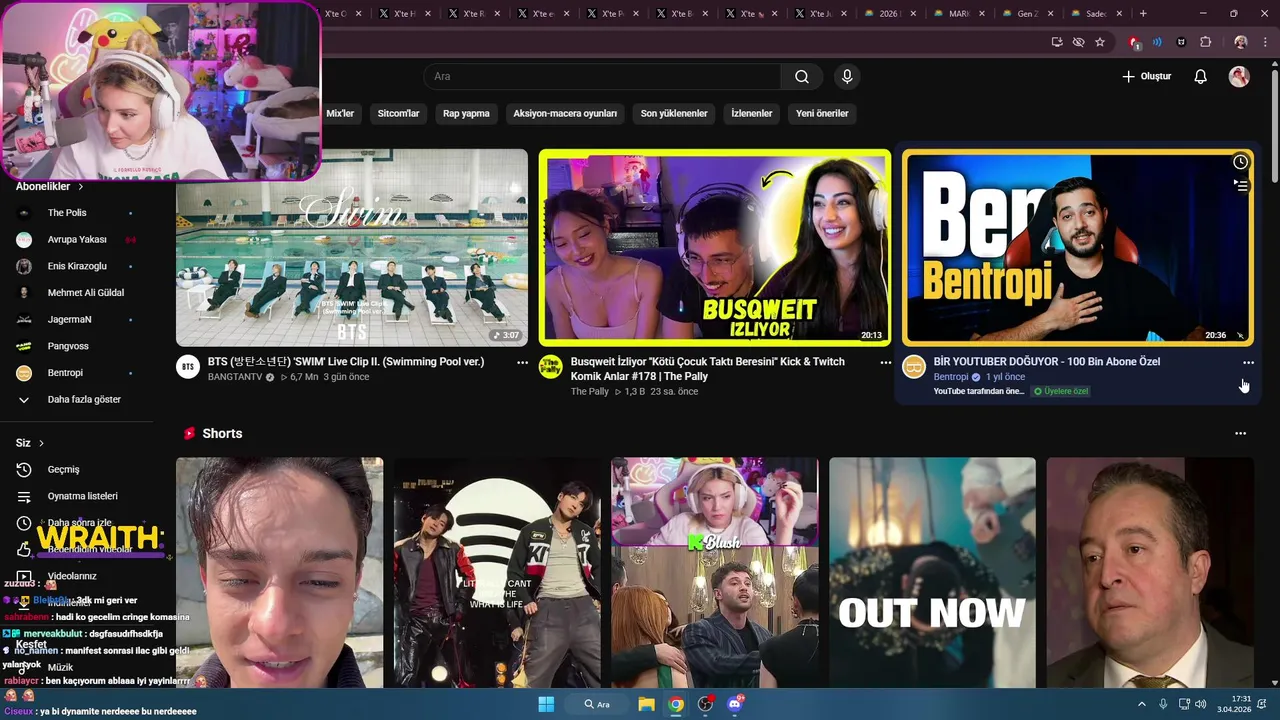Select Son yüklenenler filter chip
This screenshot has width=1280, height=720.
click(674, 114)
